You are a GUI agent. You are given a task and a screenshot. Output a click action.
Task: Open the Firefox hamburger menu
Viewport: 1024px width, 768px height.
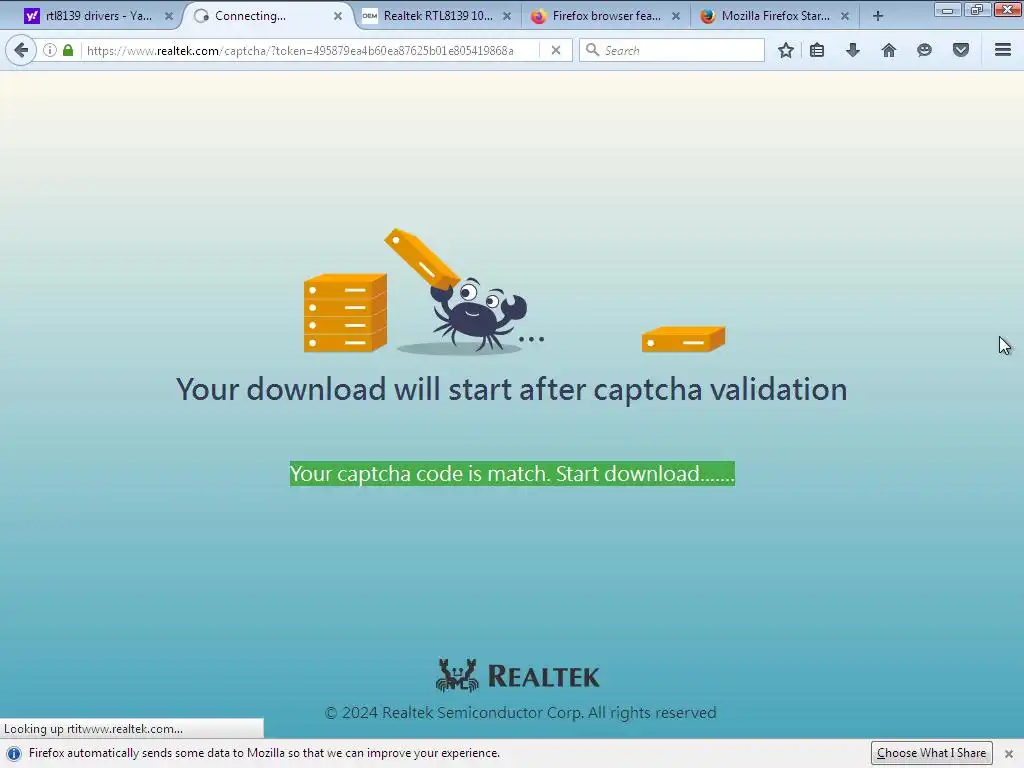1003,50
